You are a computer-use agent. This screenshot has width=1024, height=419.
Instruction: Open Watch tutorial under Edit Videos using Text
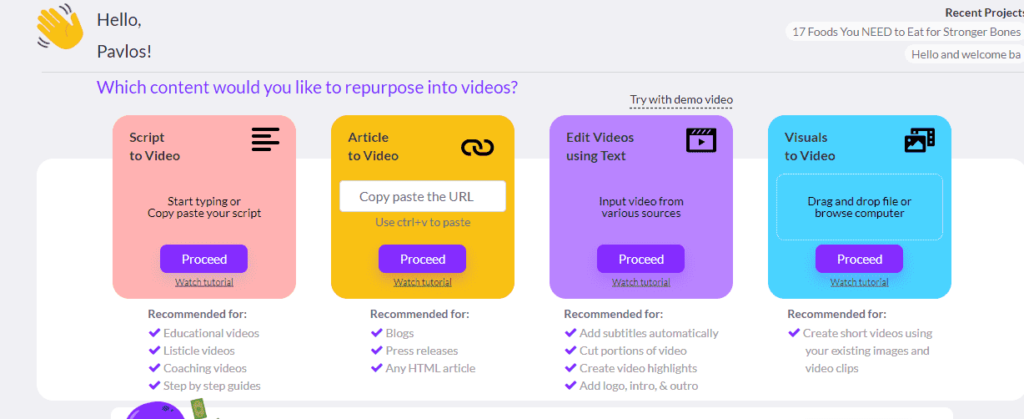pyautogui.click(x=641, y=282)
